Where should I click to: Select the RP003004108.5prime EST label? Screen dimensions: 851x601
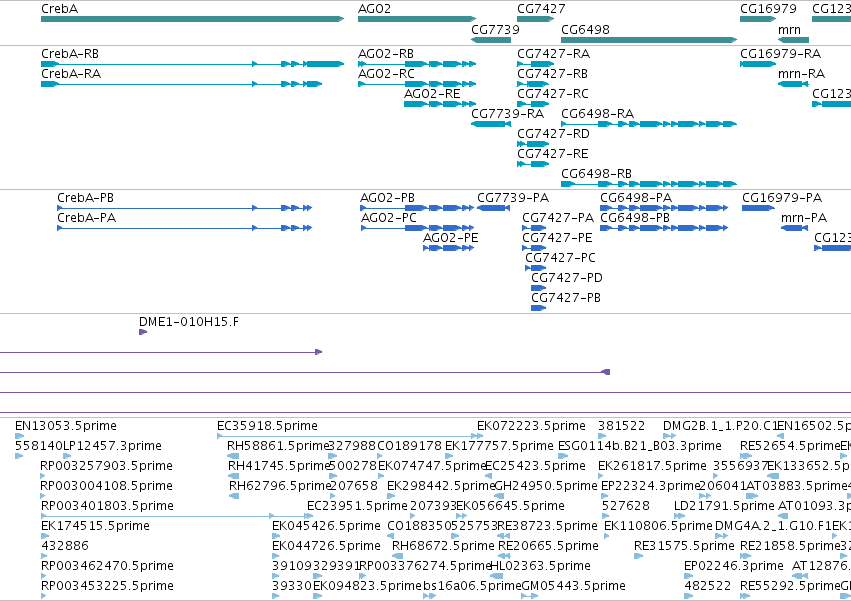[107, 486]
